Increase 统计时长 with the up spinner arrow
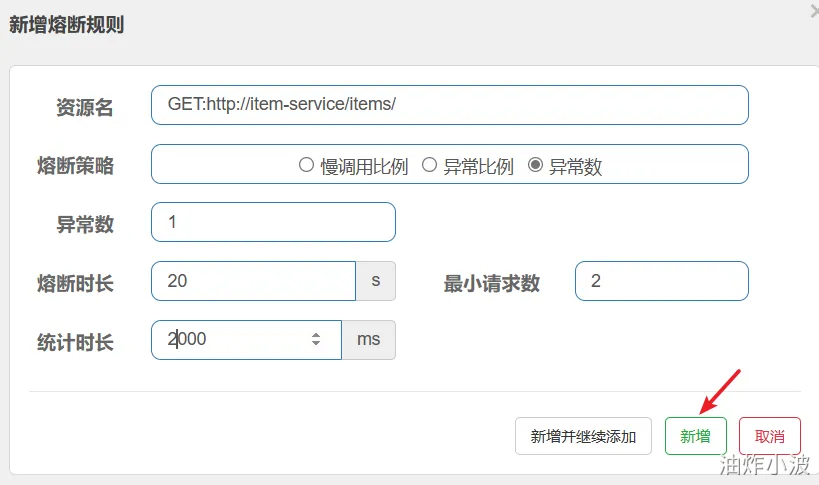Screen dimensions: 819x485 (x=316, y=334)
